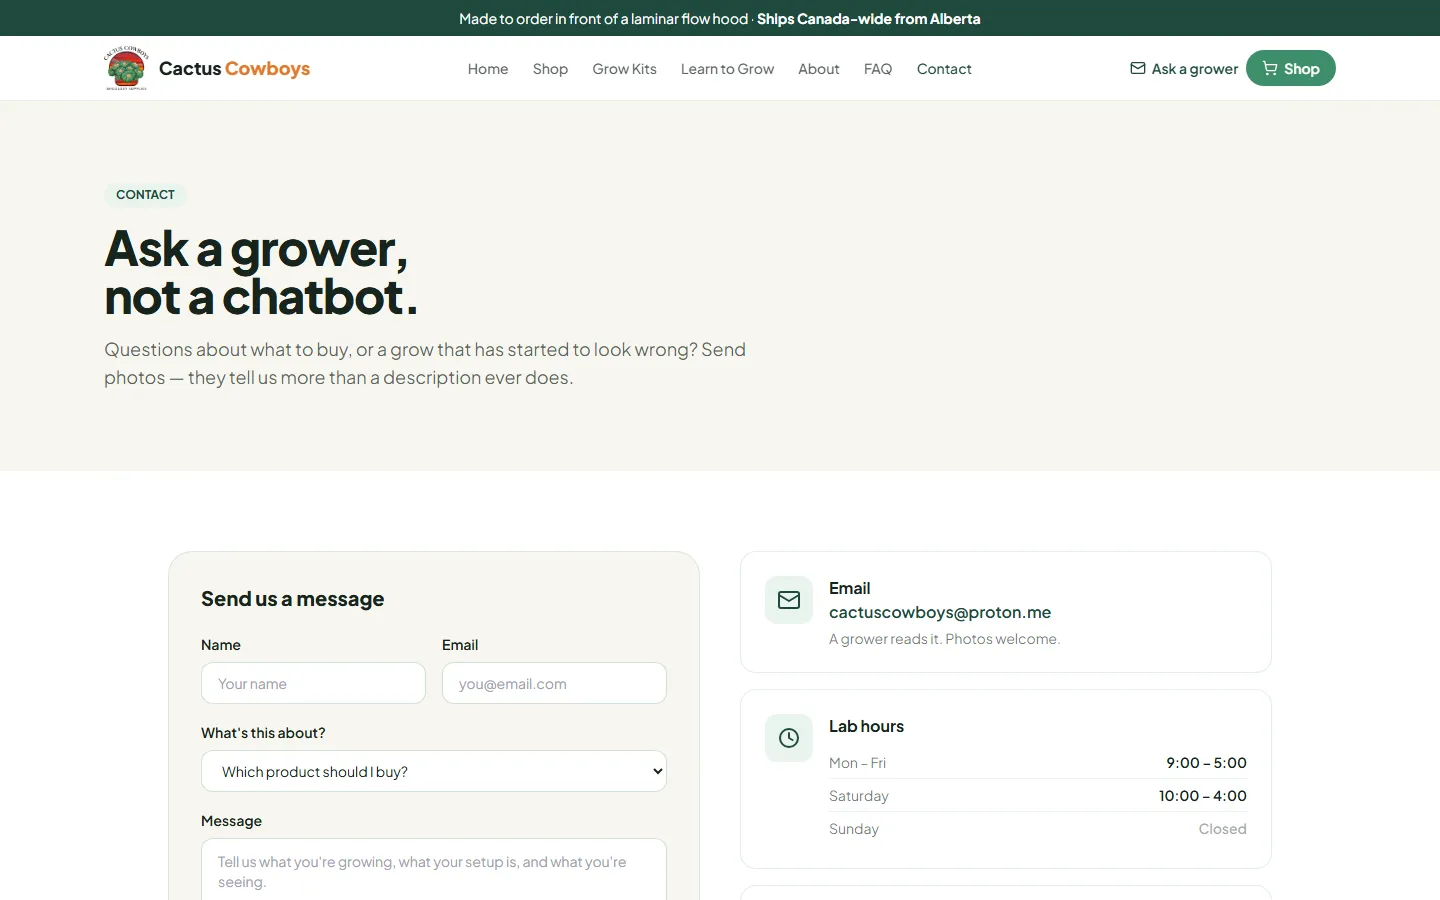Viewport: 1440px width, 900px height.
Task: Click the Email heading in the contact card
Action: (849, 588)
